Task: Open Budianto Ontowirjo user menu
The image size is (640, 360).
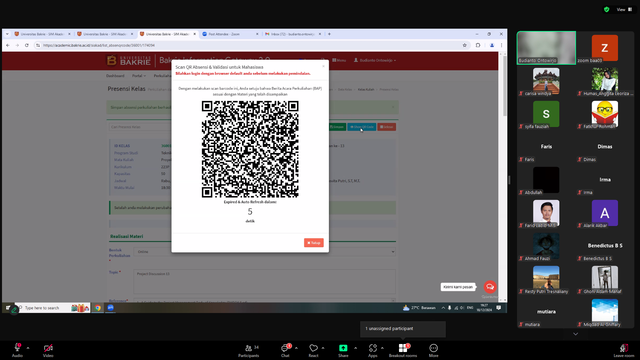Action: (x=375, y=60)
